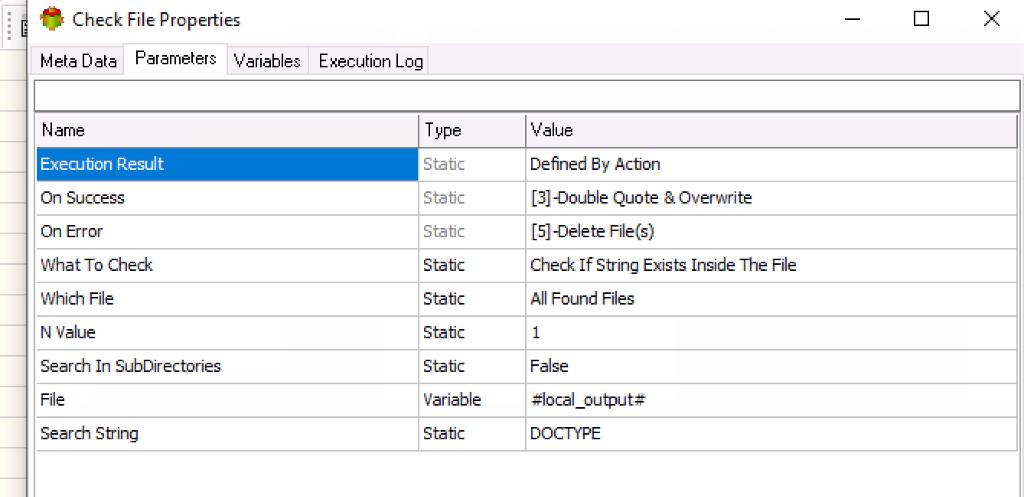Click the Value column header
Viewport: 1024px width, 497px height.
click(x=771, y=131)
